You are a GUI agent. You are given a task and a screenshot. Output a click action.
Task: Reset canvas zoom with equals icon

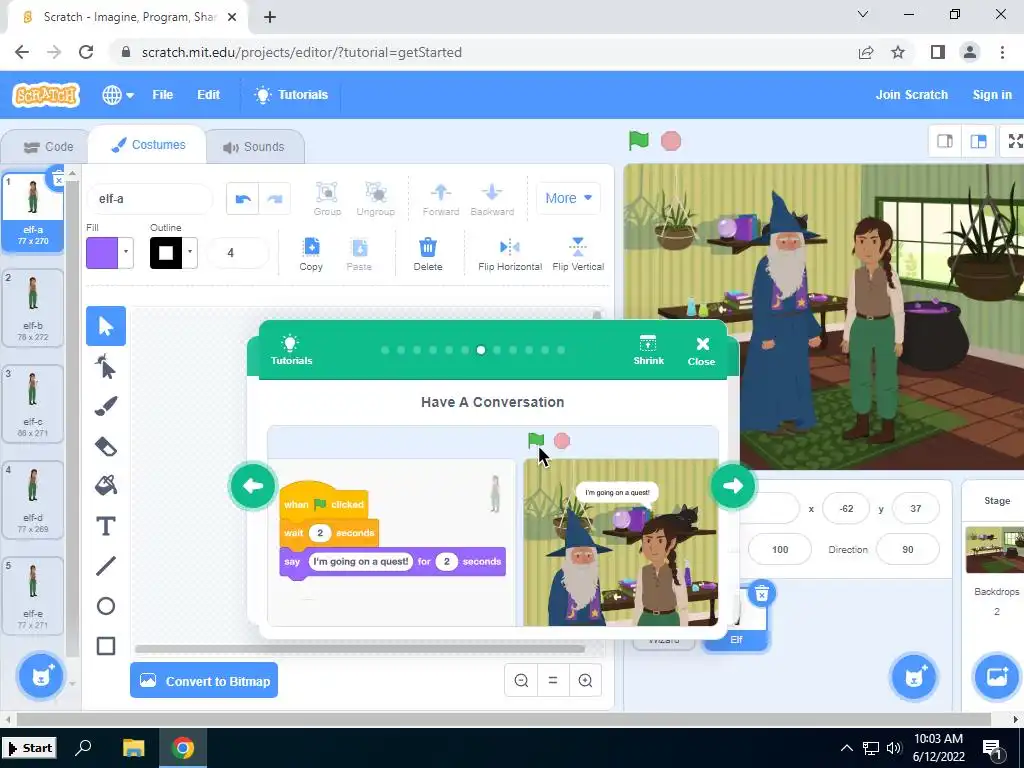pos(553,680)
